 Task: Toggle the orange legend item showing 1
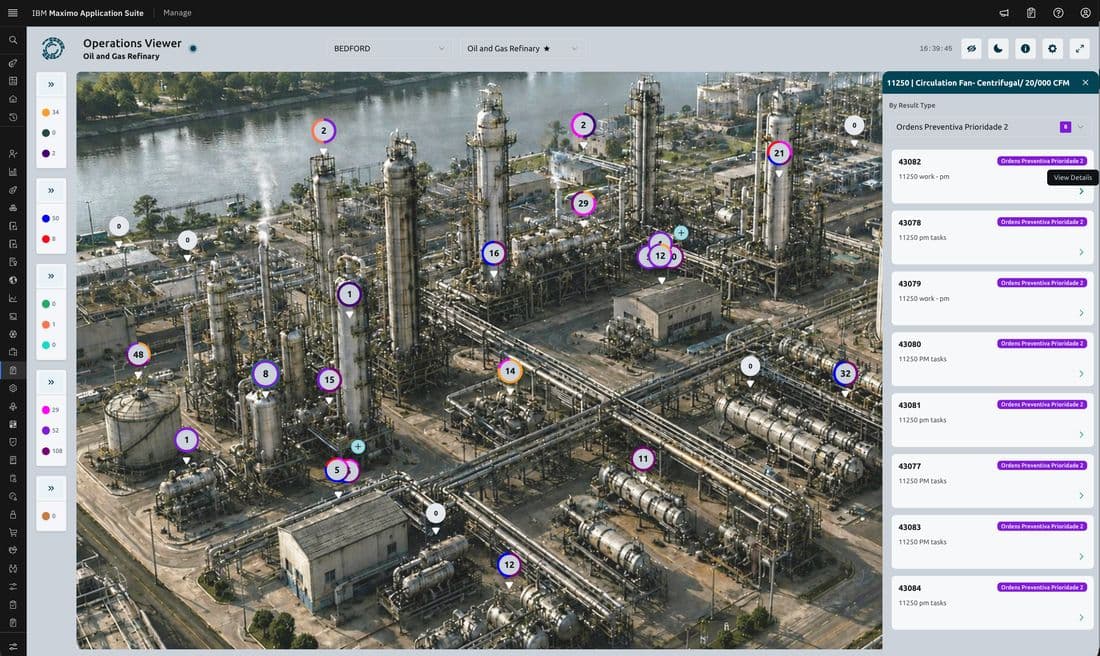pyautogui.click(x=50, y=324)
